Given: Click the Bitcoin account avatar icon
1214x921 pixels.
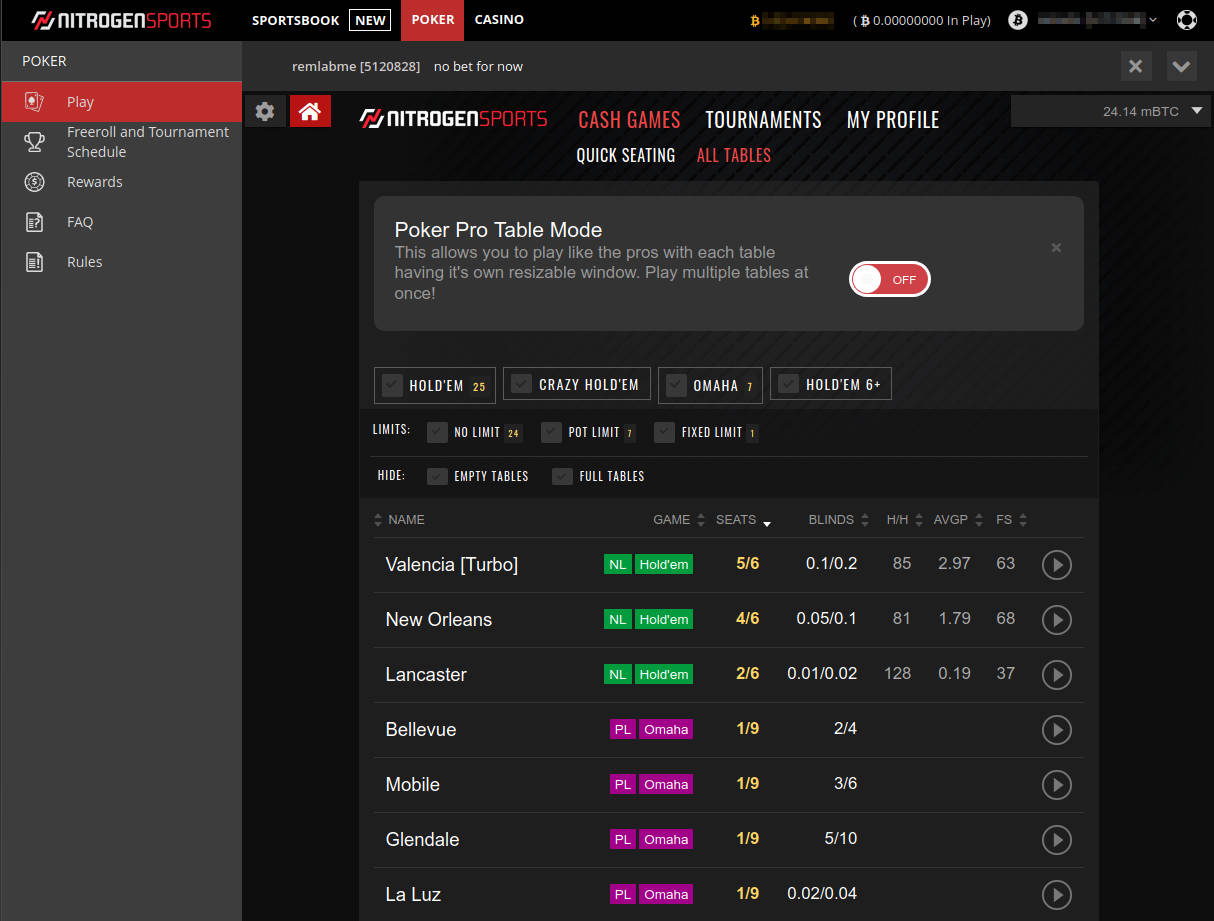Looking at the screenshot, I should click(1018, 20).
